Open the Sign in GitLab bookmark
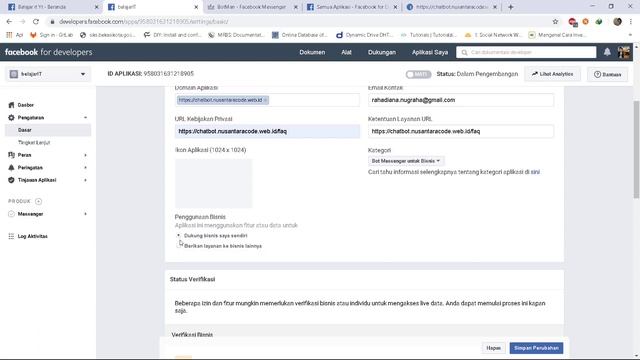Viewport: 640px width, 360px height. (x=51, y=35)
